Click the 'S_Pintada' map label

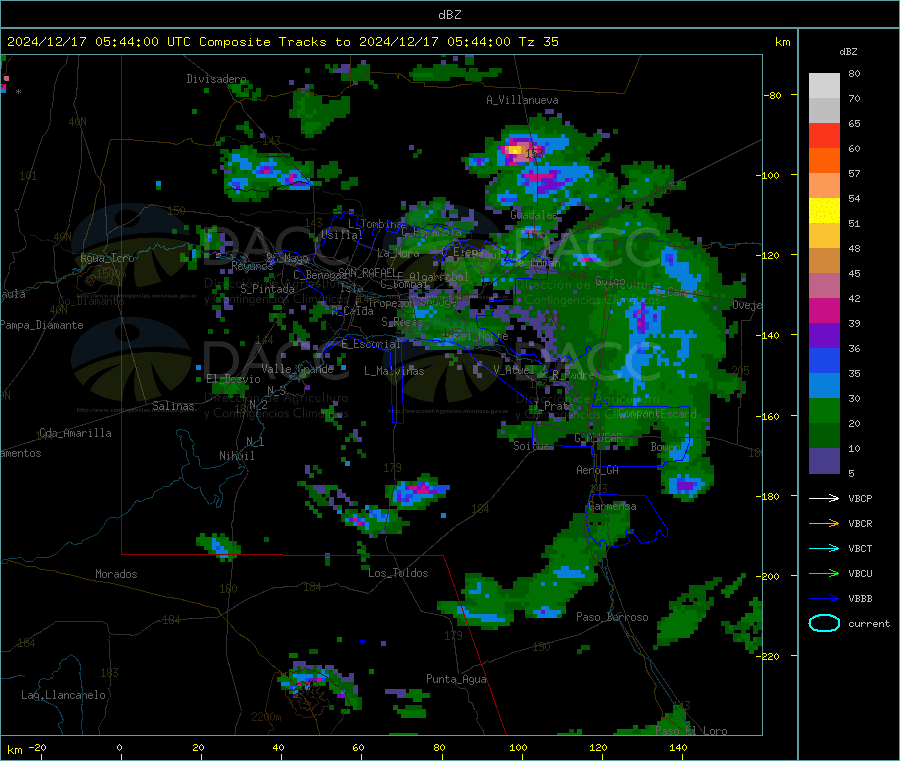(267, 289)
